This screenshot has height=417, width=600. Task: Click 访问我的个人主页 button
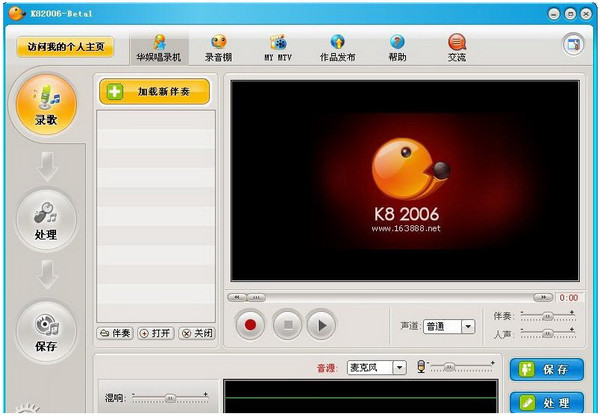click(65, 47)
